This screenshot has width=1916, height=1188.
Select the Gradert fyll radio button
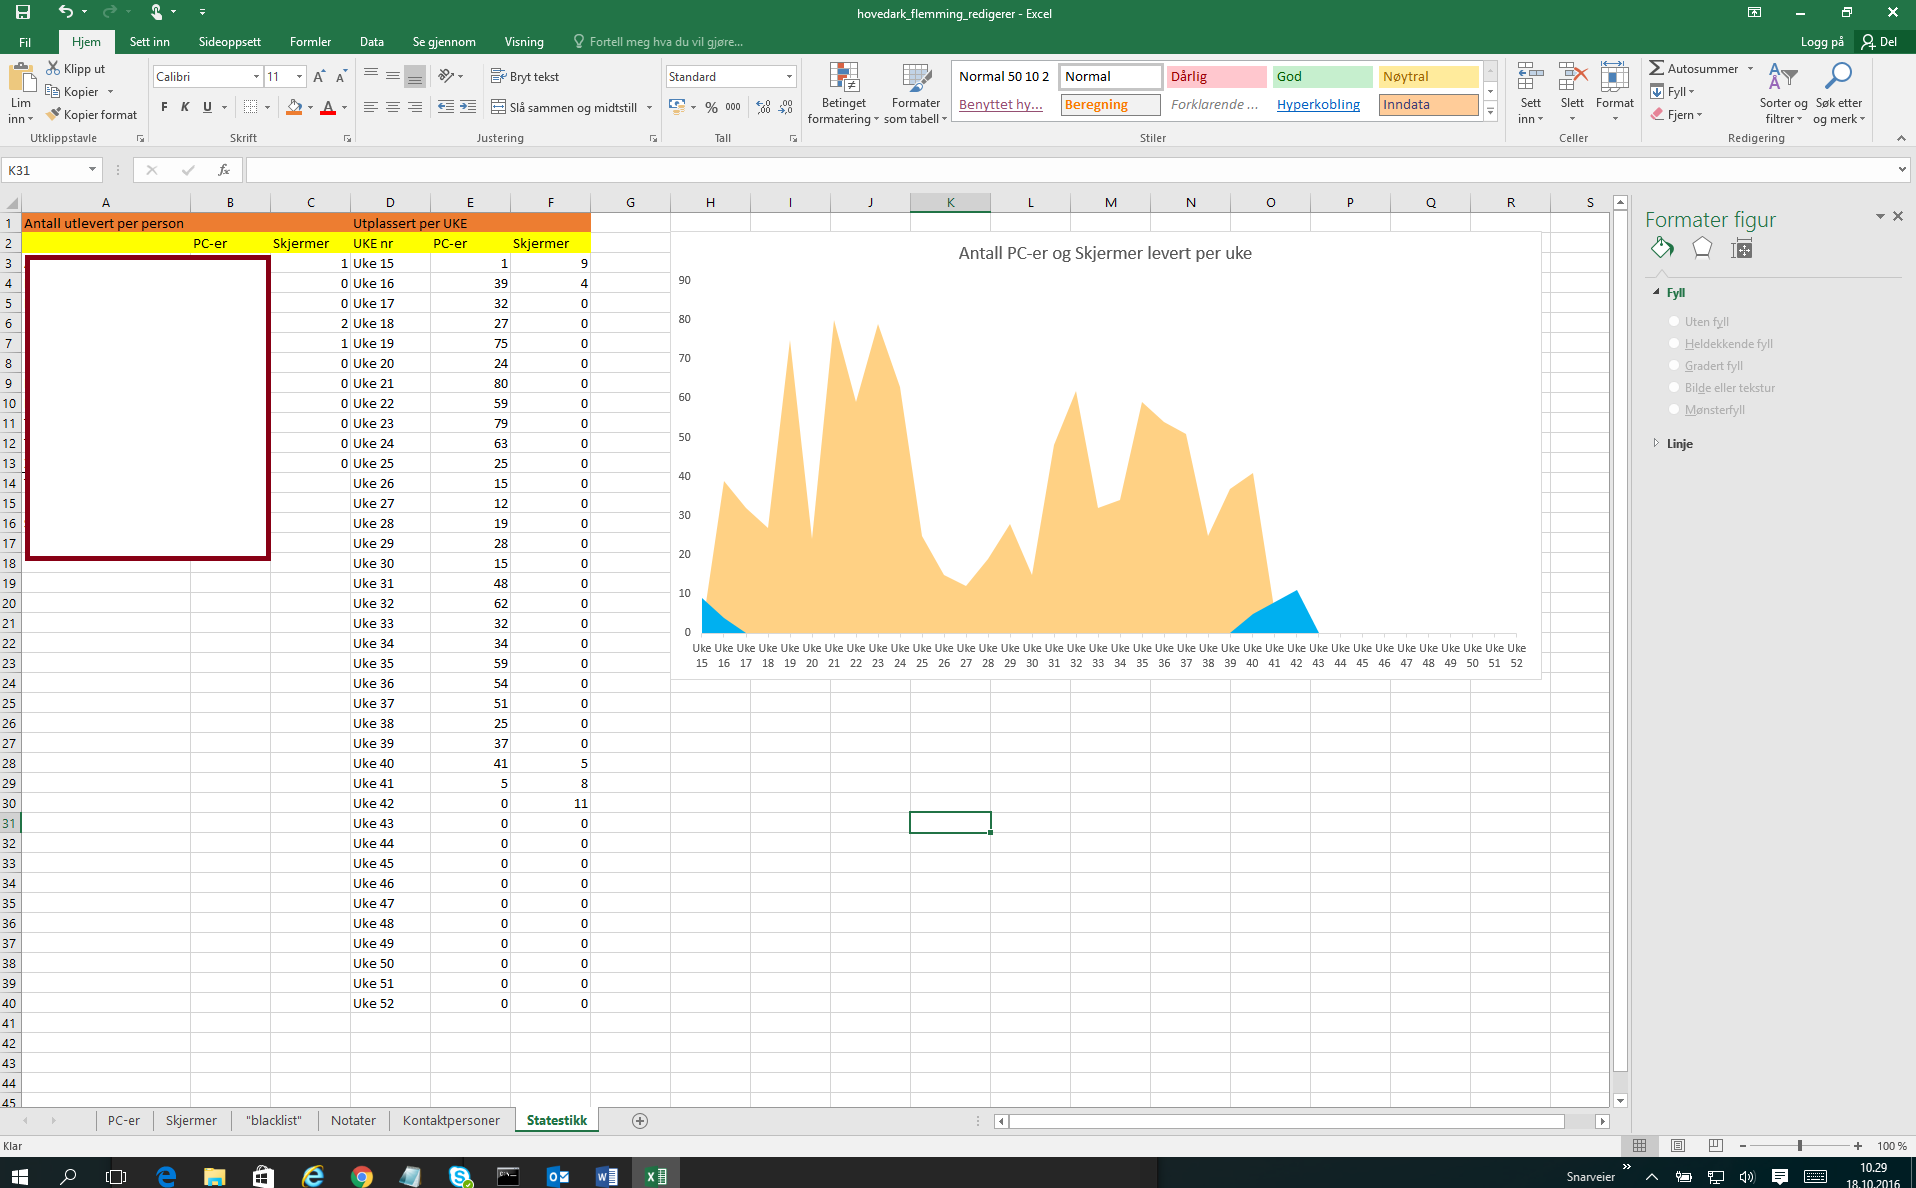pos(1674,365)
